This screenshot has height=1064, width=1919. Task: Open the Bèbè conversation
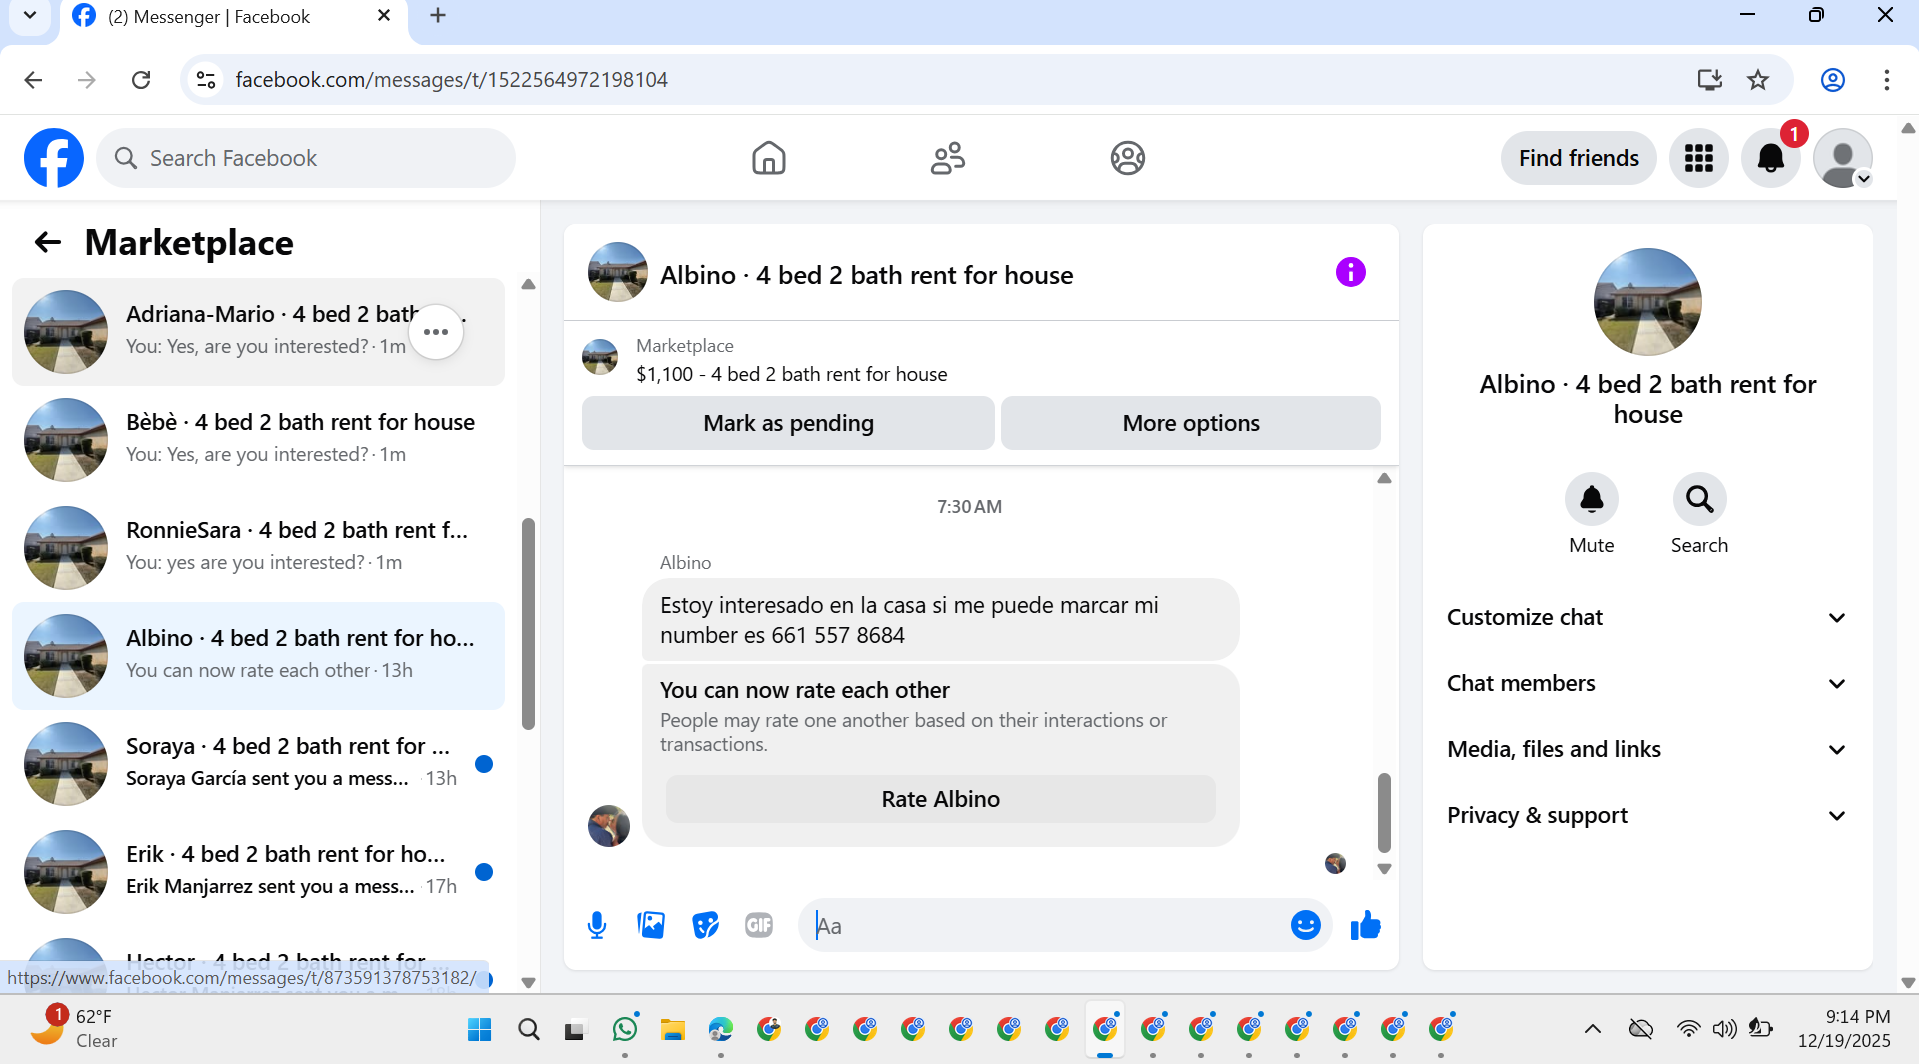[x=258, y=440]
